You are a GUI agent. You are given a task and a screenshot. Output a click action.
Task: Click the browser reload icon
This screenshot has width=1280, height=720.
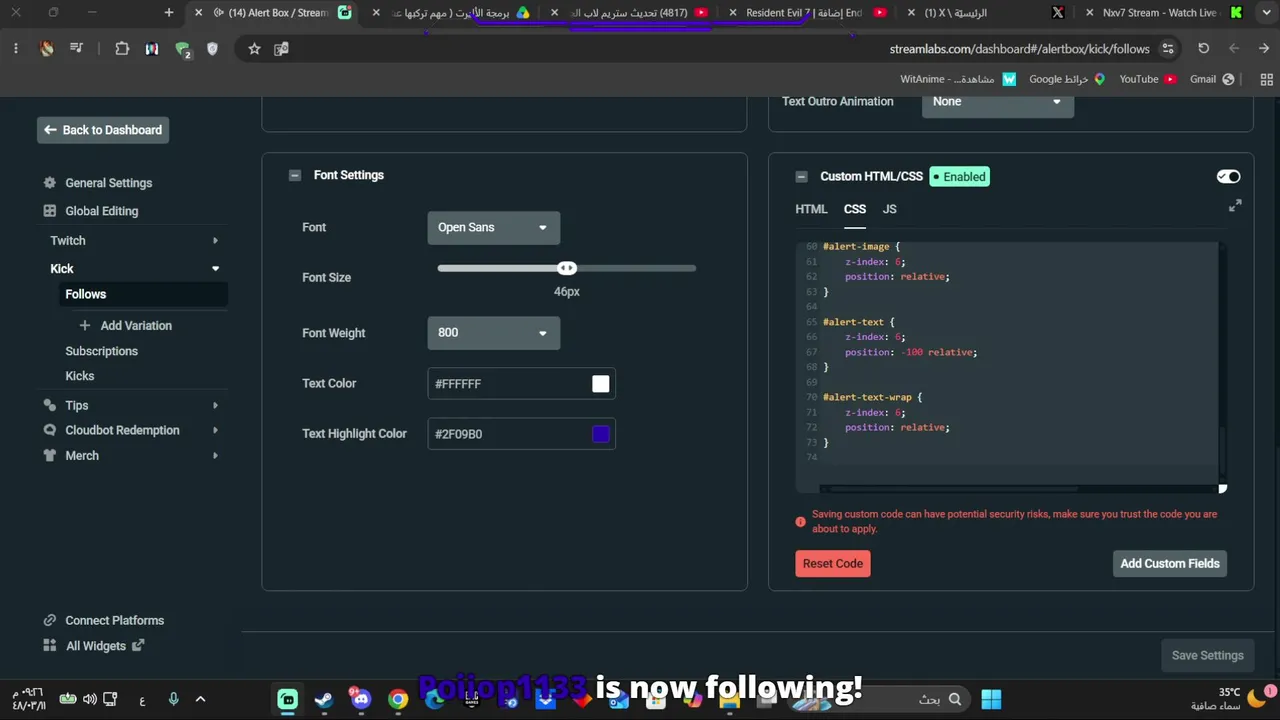[1204, 49]
